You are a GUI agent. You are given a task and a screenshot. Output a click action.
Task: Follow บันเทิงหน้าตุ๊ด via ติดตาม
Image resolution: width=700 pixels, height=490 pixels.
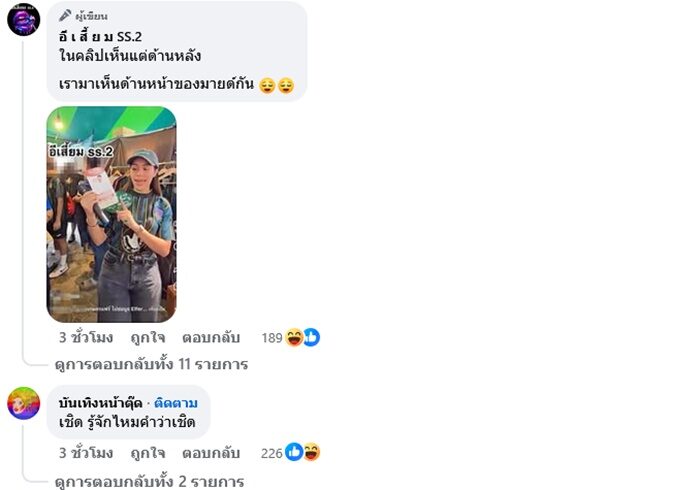176,403
